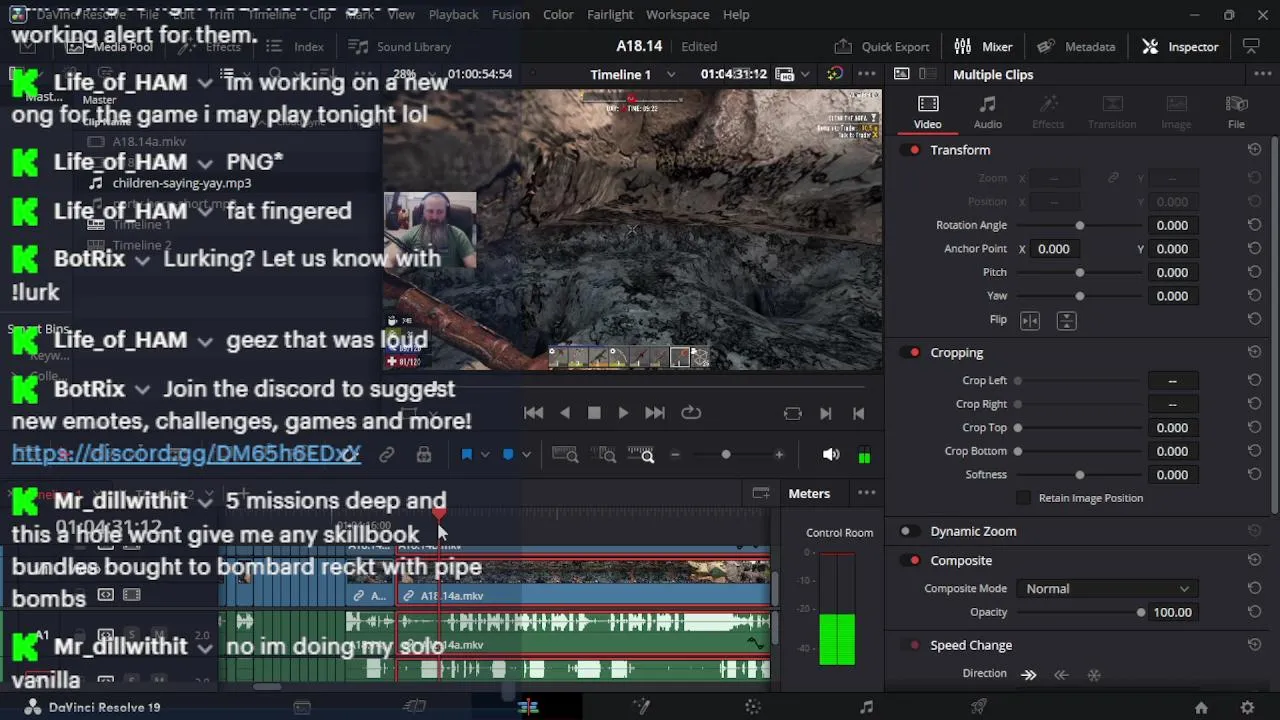Open the Color menu

tap(558, 14)
